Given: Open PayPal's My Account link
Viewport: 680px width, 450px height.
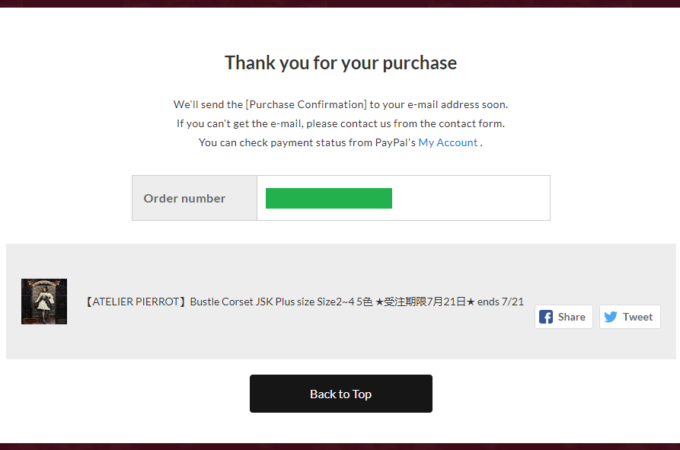Looking at the screenshot, I should tap(447, 143).
